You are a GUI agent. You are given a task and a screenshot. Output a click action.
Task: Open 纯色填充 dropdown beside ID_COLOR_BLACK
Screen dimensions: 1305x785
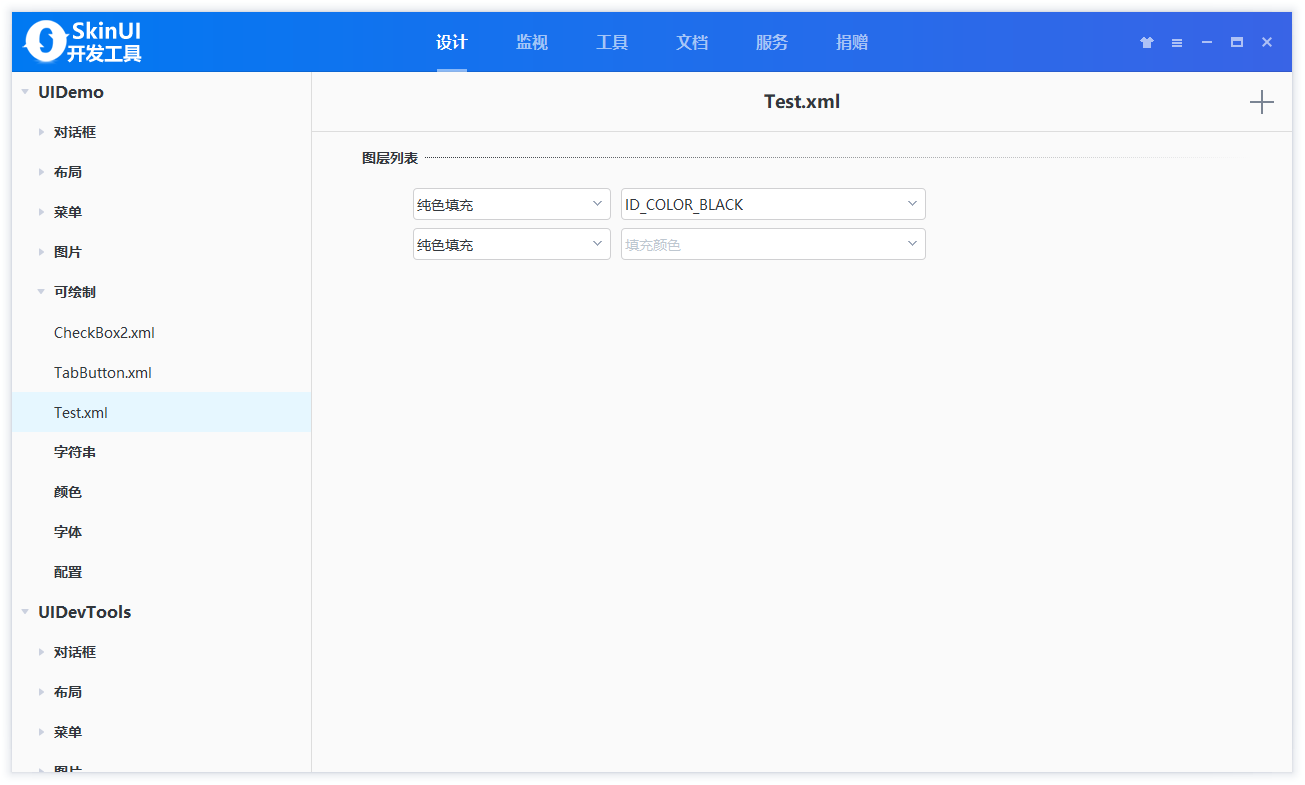[512, 204]
